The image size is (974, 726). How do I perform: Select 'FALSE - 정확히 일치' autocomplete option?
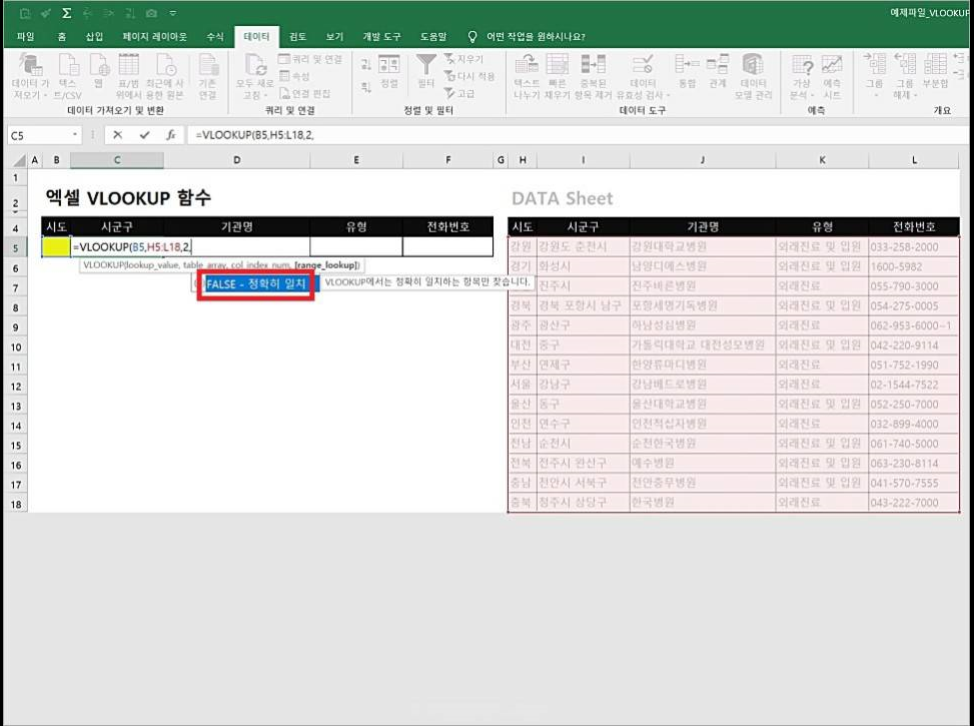[256, 284]
